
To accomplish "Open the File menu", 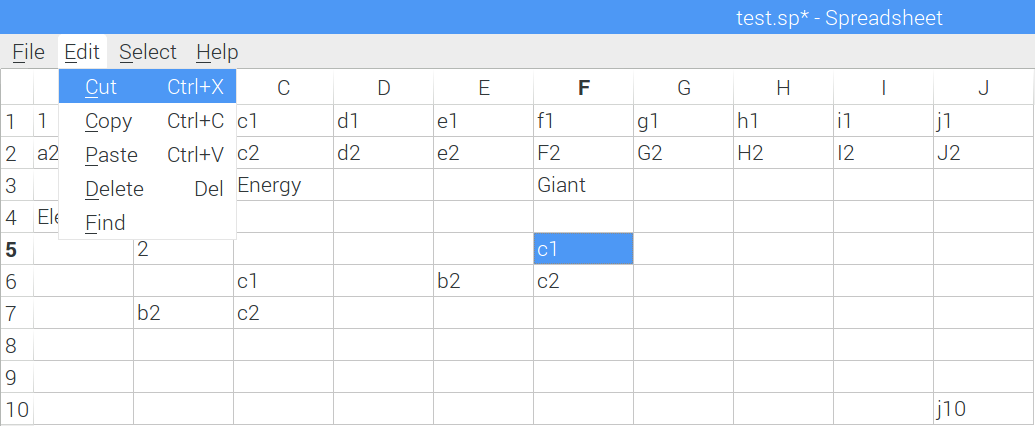I will (28, 52).
